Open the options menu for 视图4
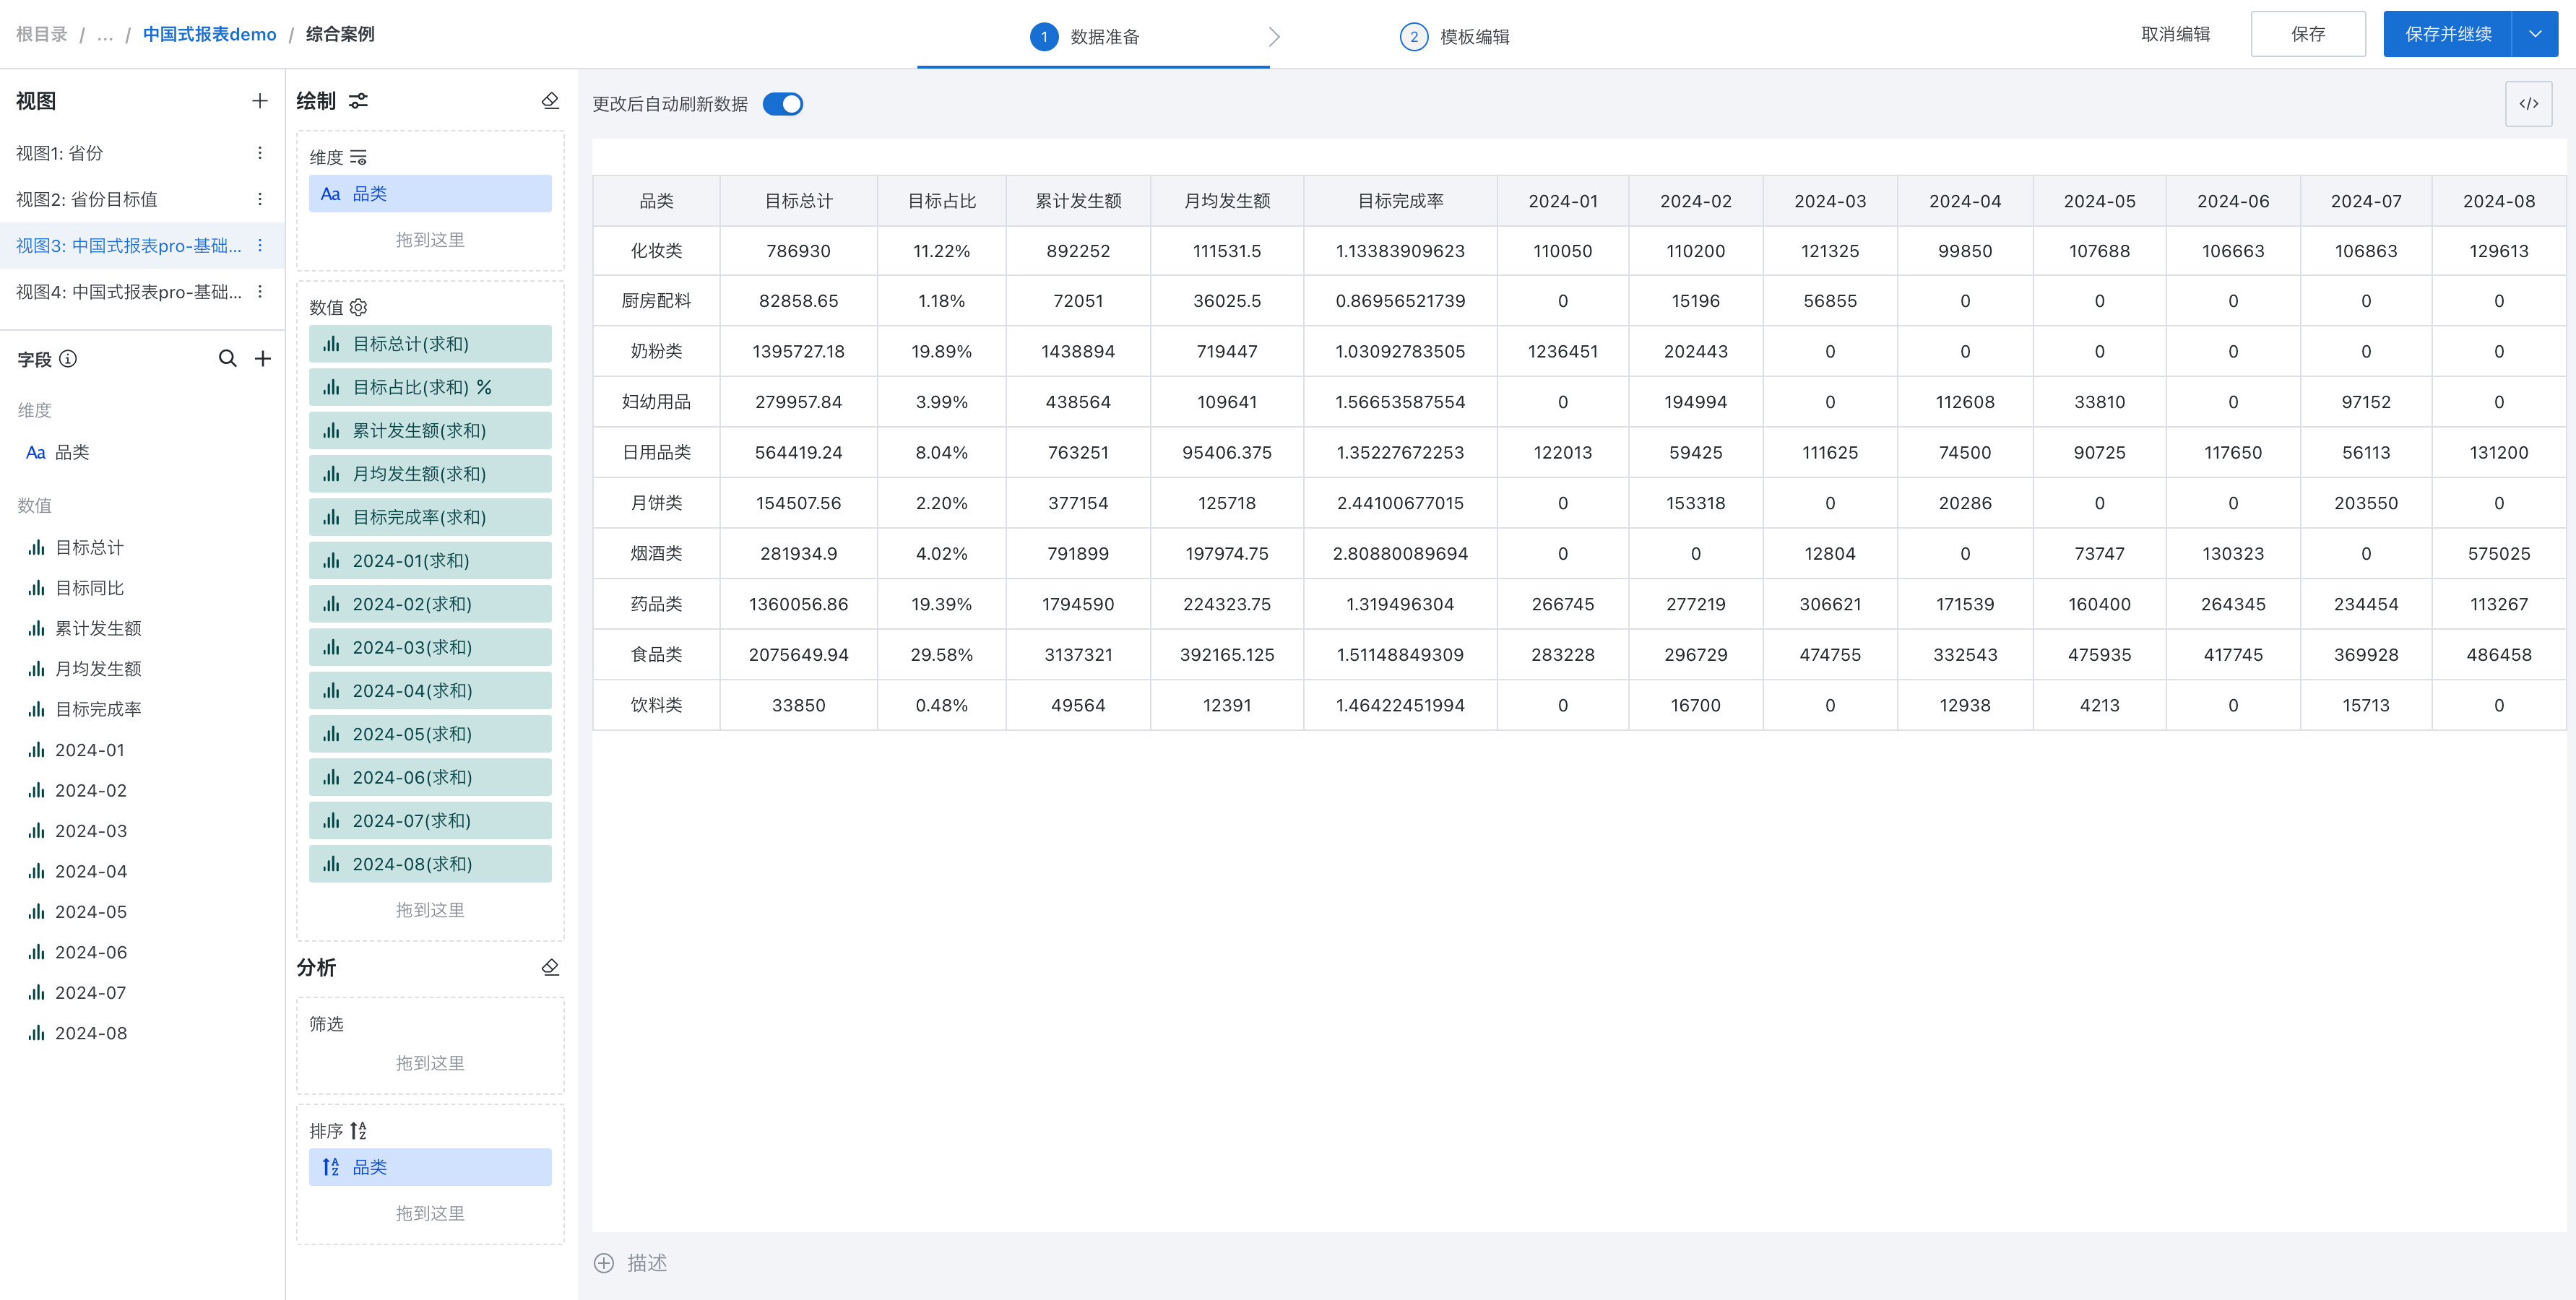Screen dimensions: 2576x1300 tap(260, 292)
